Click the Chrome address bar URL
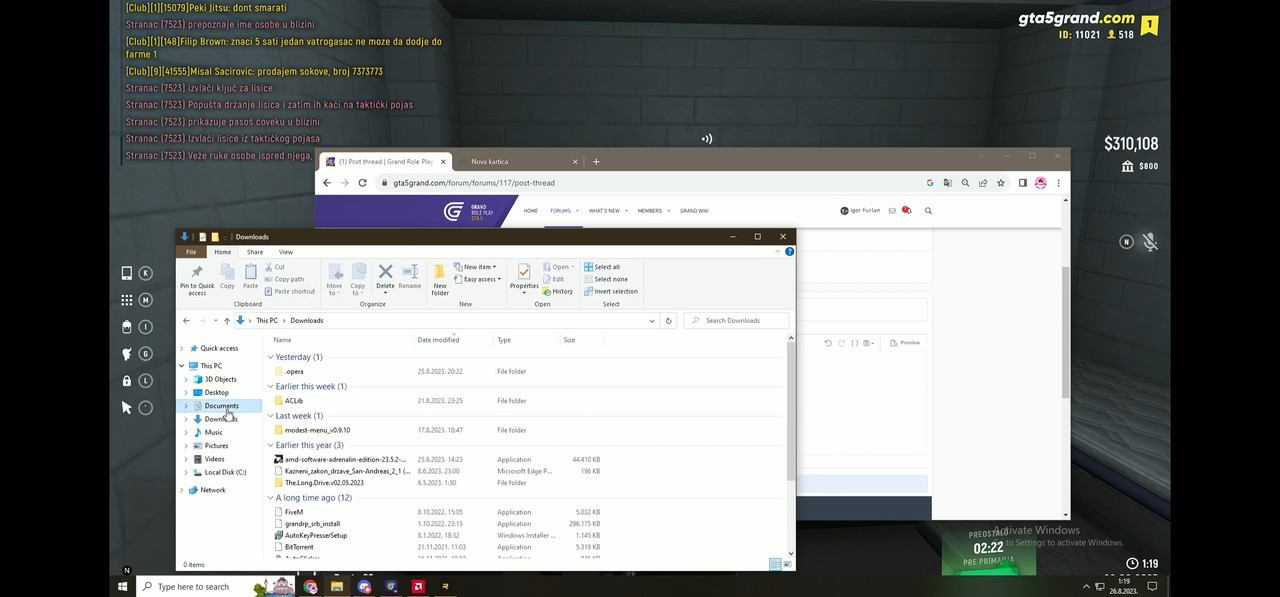Screen dimensions: 1280x597 pyautogui.click(x=474, y=183)
